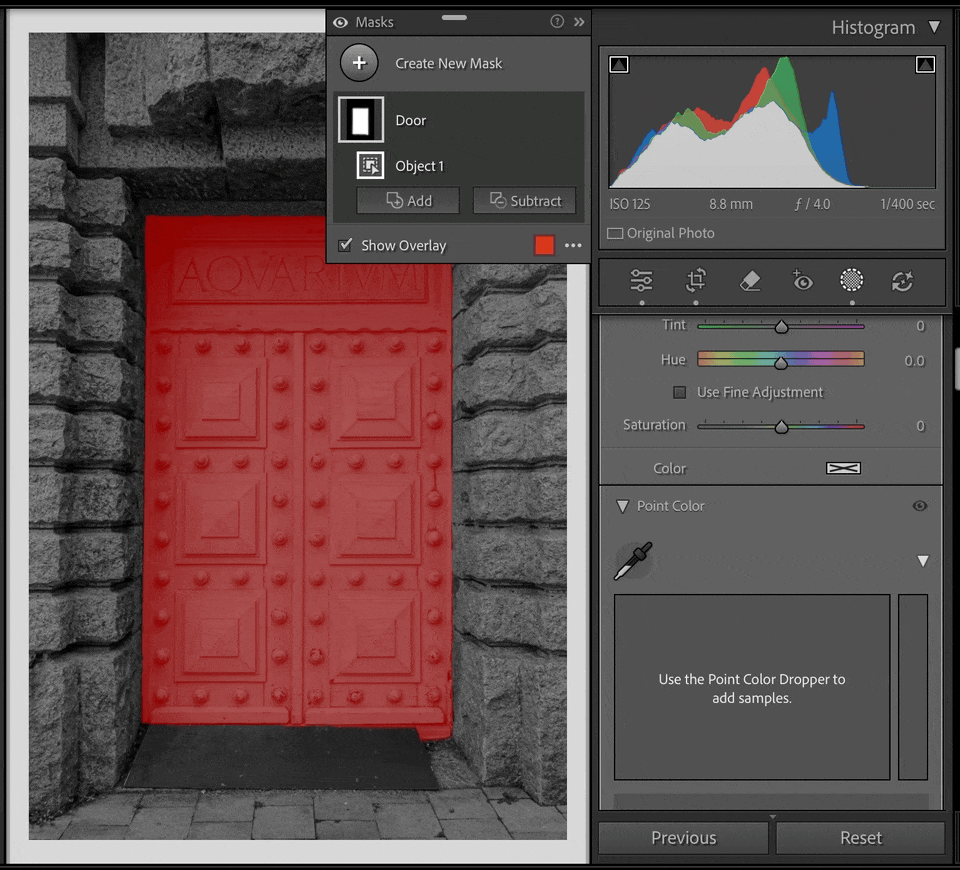Select the Red Eye tool icon
The height and width of the screenshot is (870, 960).
[x=802, y=280]
